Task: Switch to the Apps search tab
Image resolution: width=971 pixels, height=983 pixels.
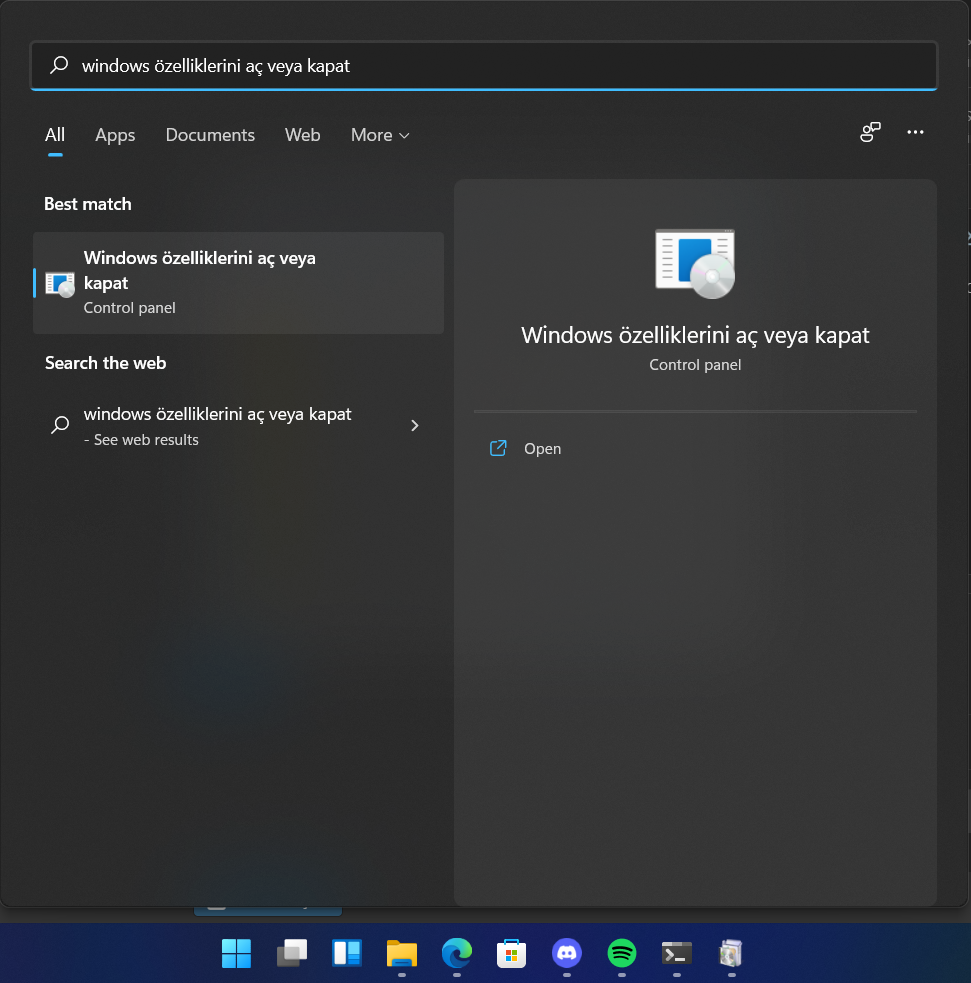Action: click(x=115, y=135)
